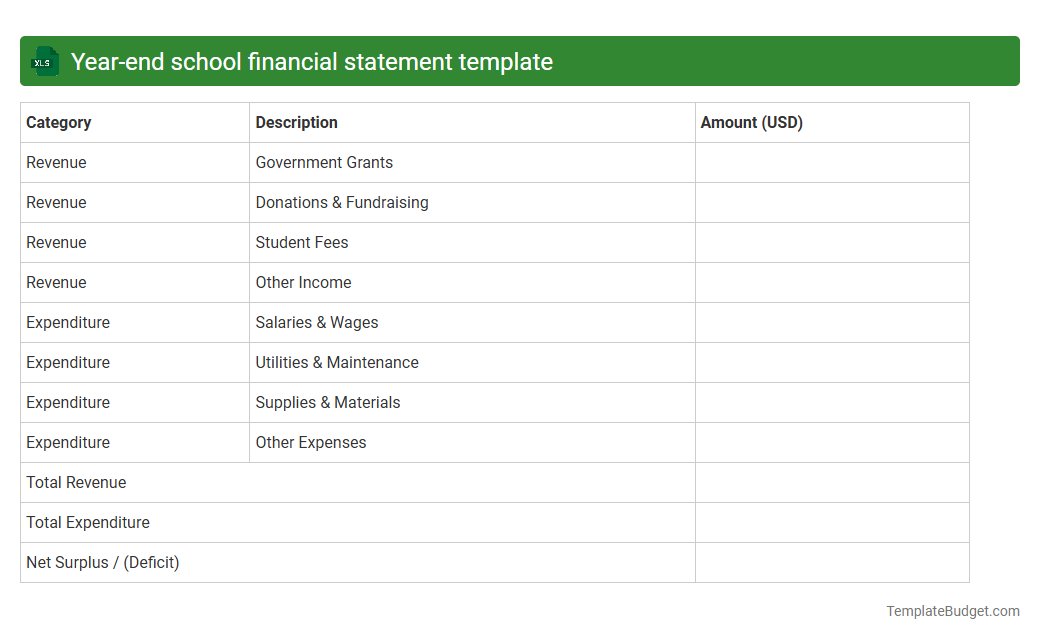Click the Salaries & Wages cell

[x=316, y=322]
